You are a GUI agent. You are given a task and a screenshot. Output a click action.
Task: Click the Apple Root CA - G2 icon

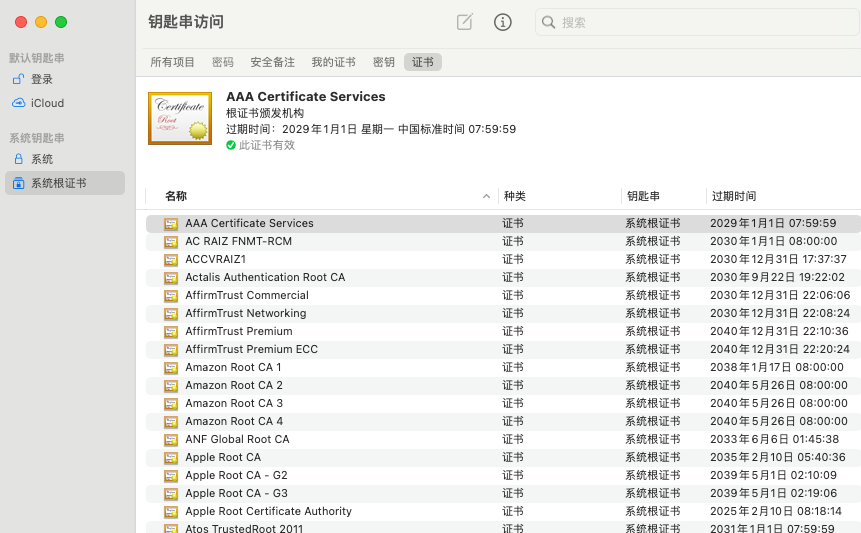point(171,476)
